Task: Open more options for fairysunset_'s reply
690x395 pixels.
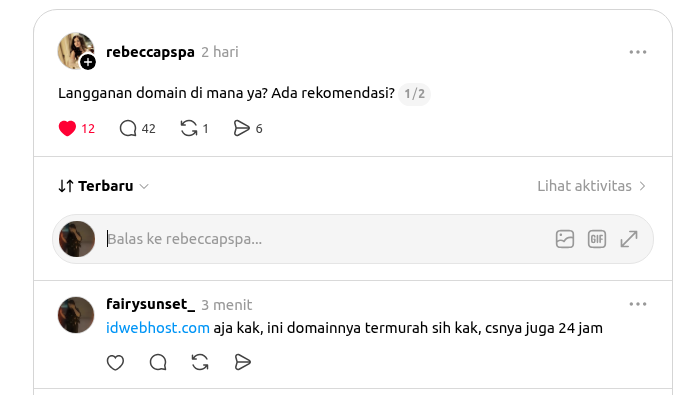Action: pos(638,304)
